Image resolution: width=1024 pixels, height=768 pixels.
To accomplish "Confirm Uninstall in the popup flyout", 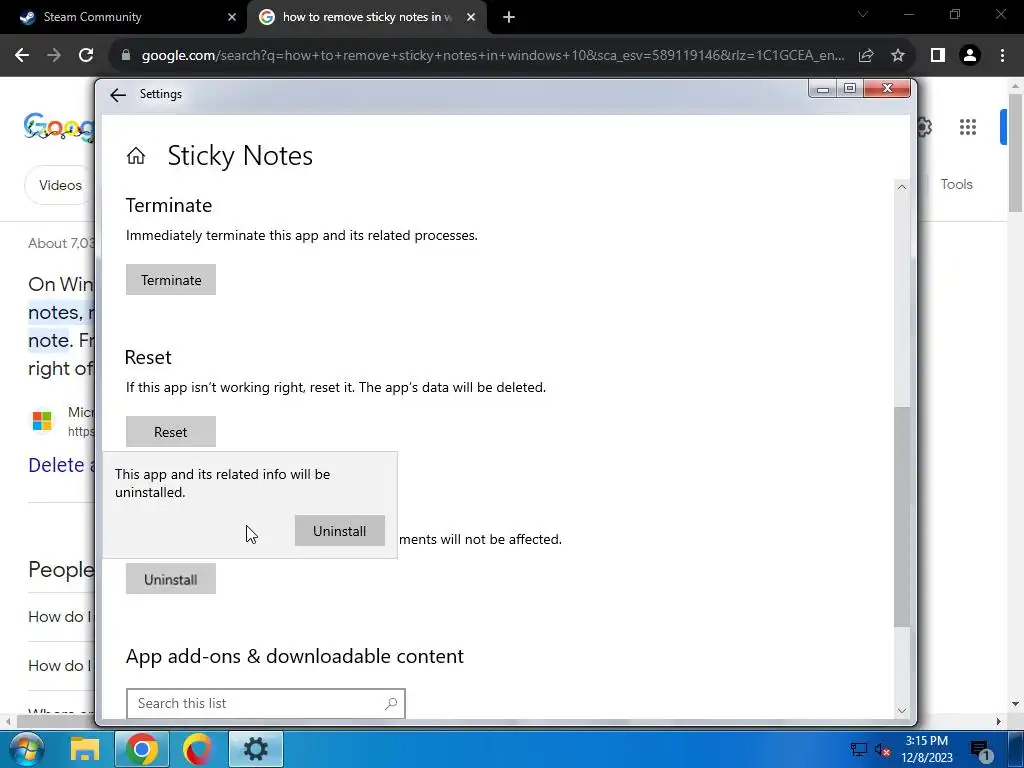I will click(340, 531).
